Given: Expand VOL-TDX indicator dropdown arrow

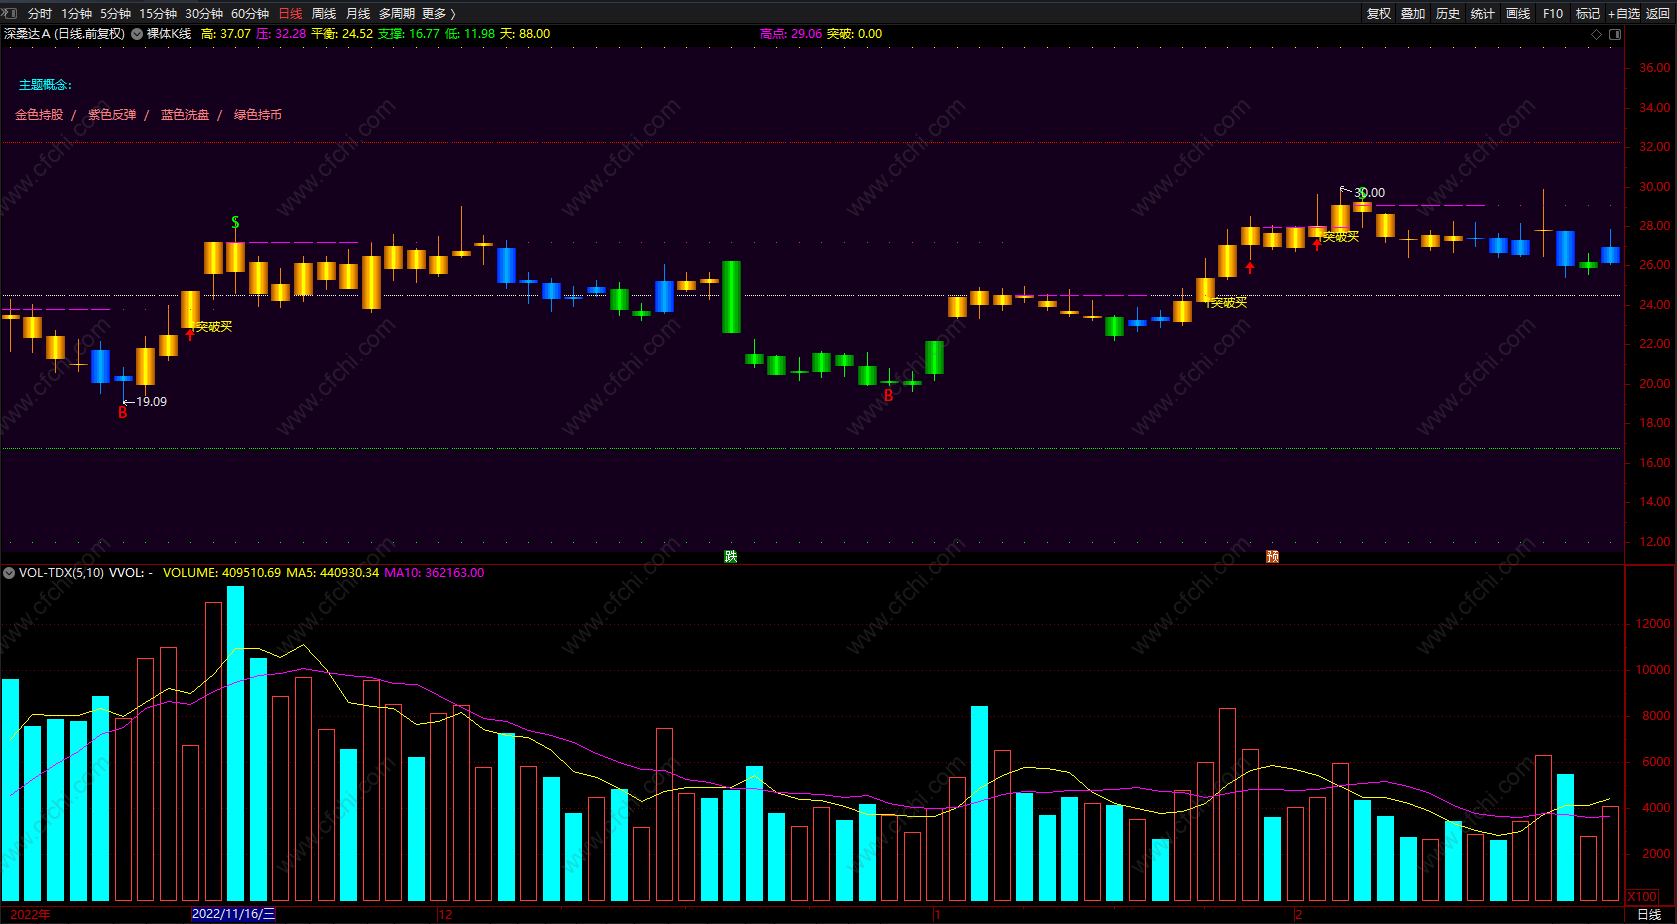Looking at the screenshot, I should (9, 573).
